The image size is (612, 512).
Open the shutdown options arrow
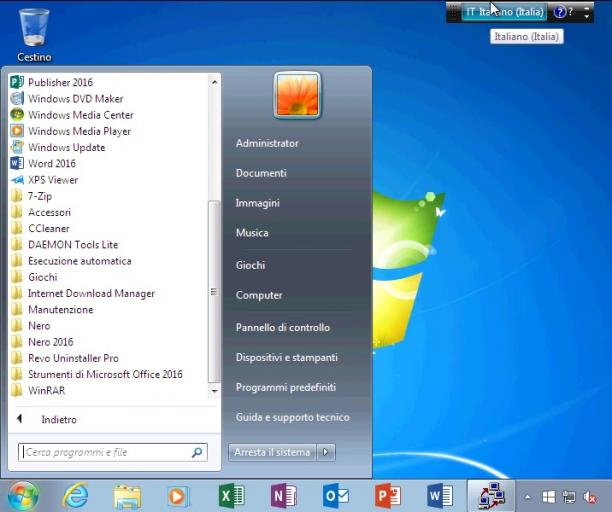coord(326,452)
